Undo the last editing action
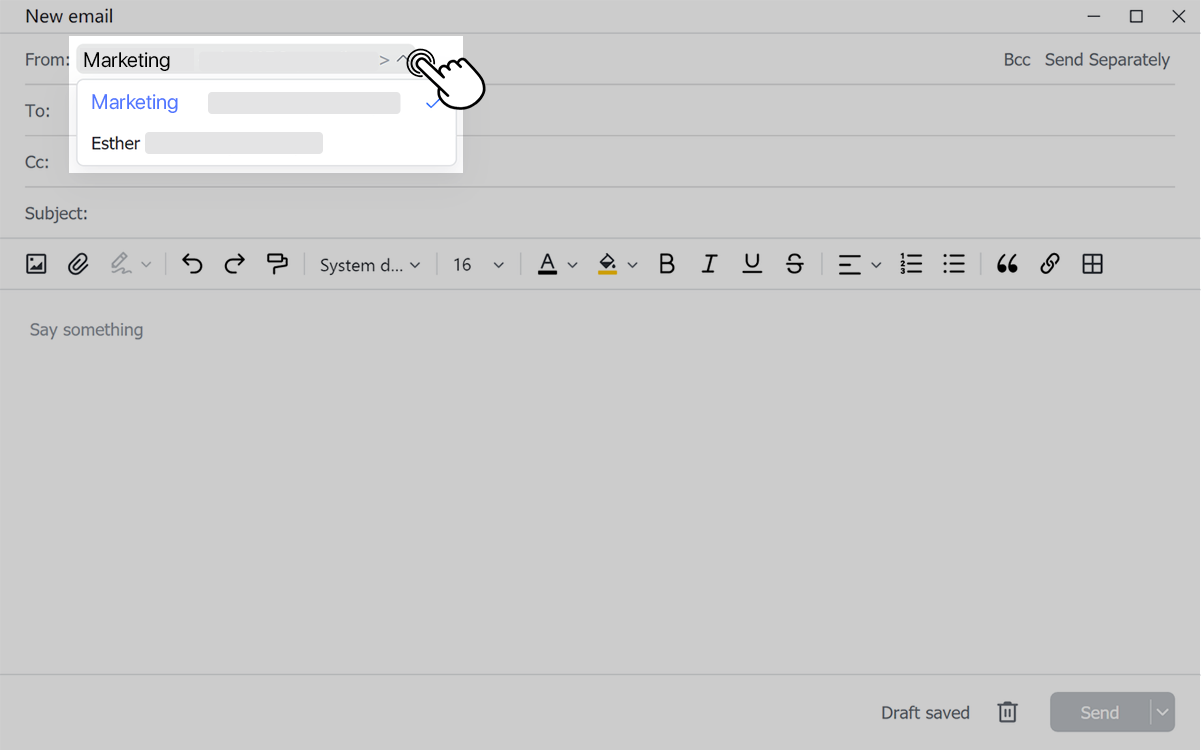Image resolution: width=1201 pixels, height=750 pixels. [191, 264]
